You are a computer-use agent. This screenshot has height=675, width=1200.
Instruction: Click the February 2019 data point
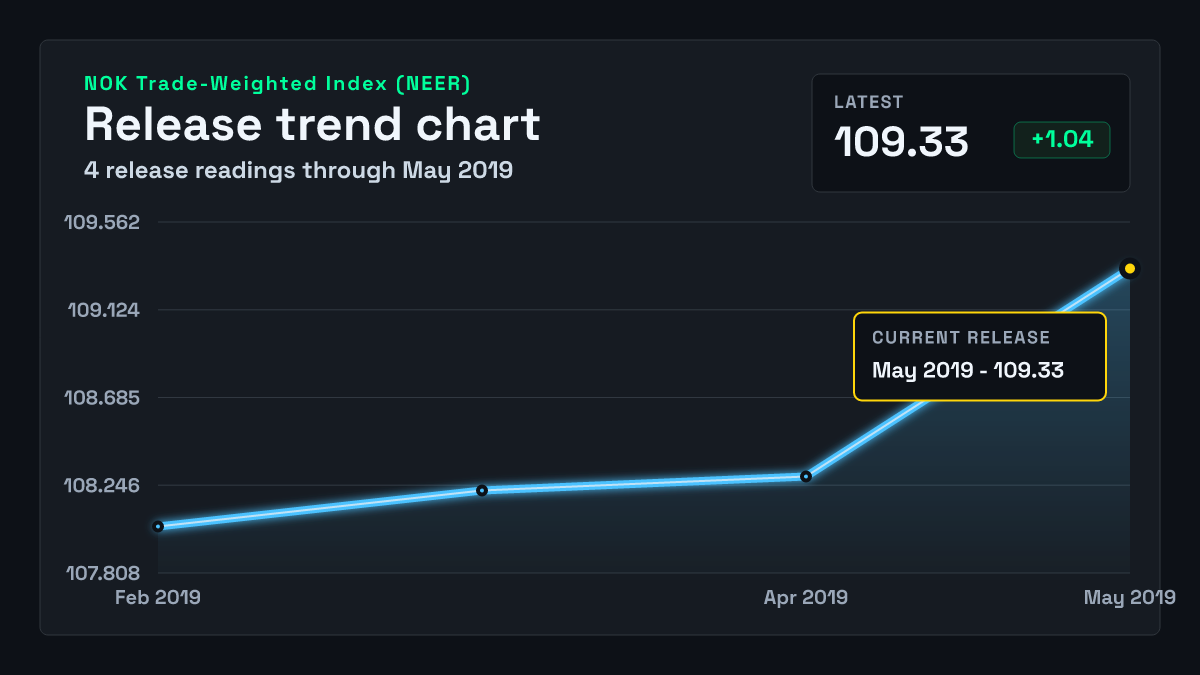coord(158,526)
